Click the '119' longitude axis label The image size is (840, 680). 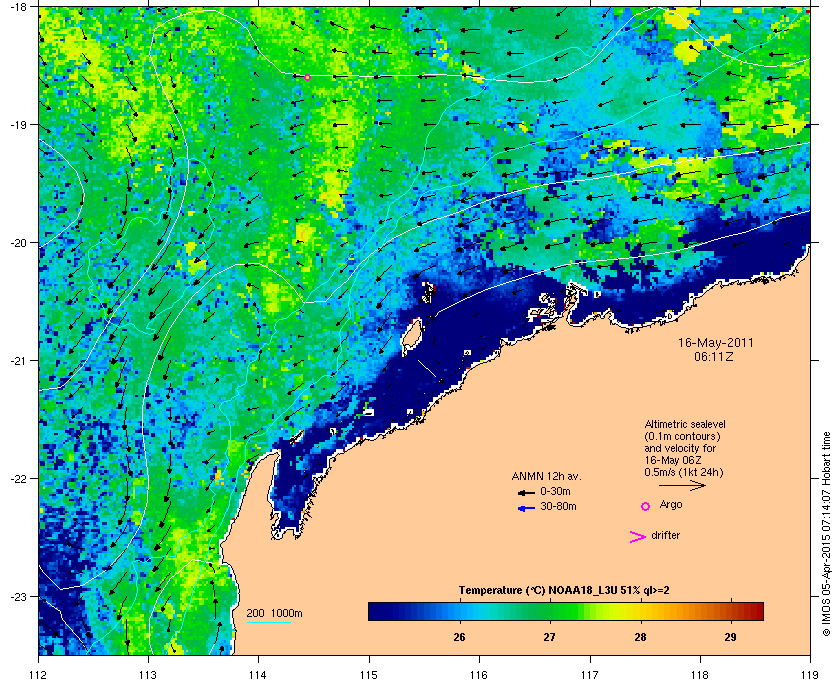810,675
